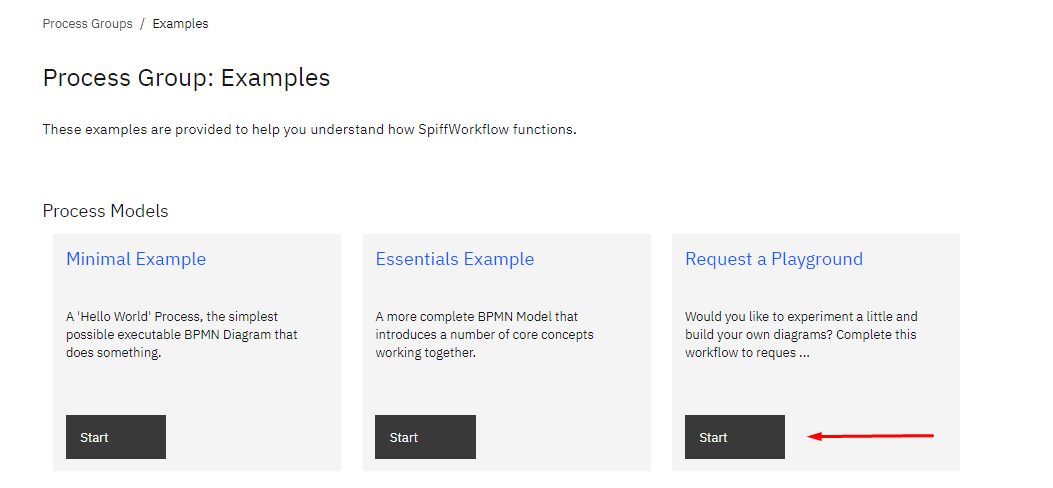Open the Process Groups breadcrumb link

pos(87,24)
